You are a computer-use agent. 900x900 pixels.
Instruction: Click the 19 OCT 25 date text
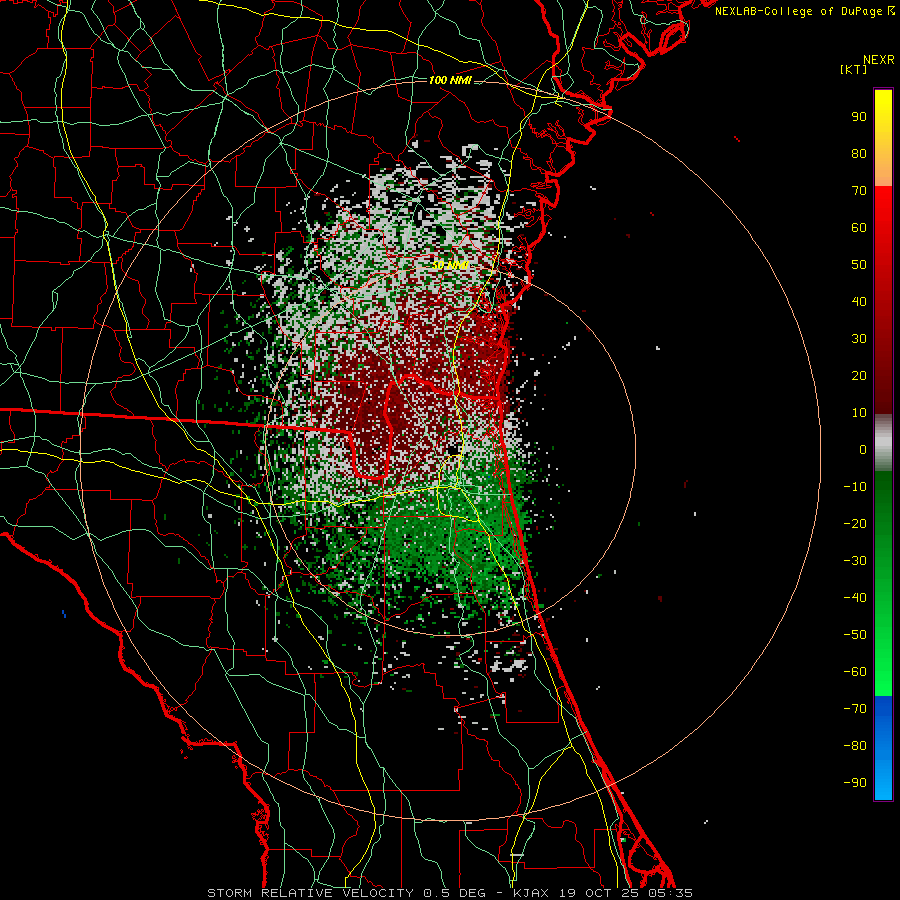coord(599,893)
